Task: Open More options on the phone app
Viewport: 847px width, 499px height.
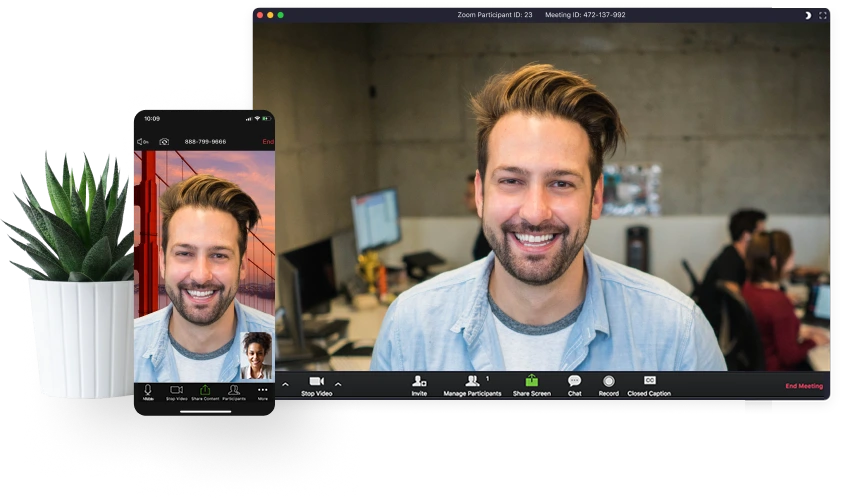Action: [263, 393]
